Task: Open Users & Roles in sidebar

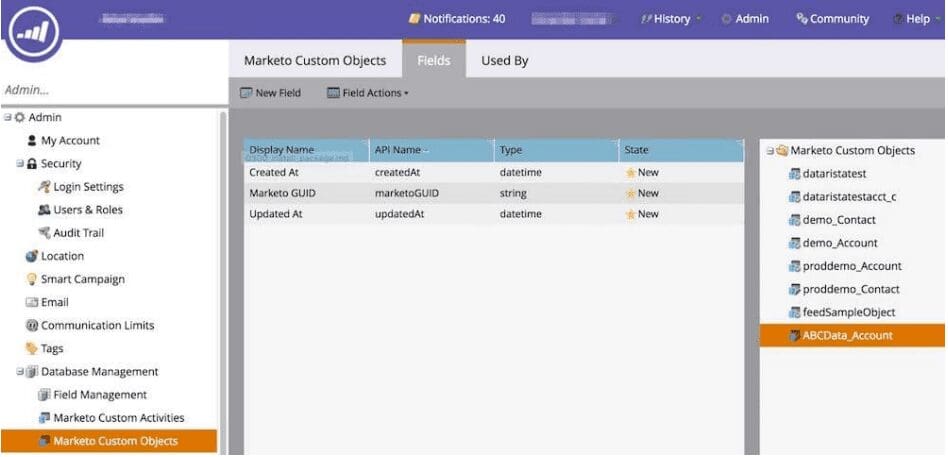Action: (x=88, y=210)
